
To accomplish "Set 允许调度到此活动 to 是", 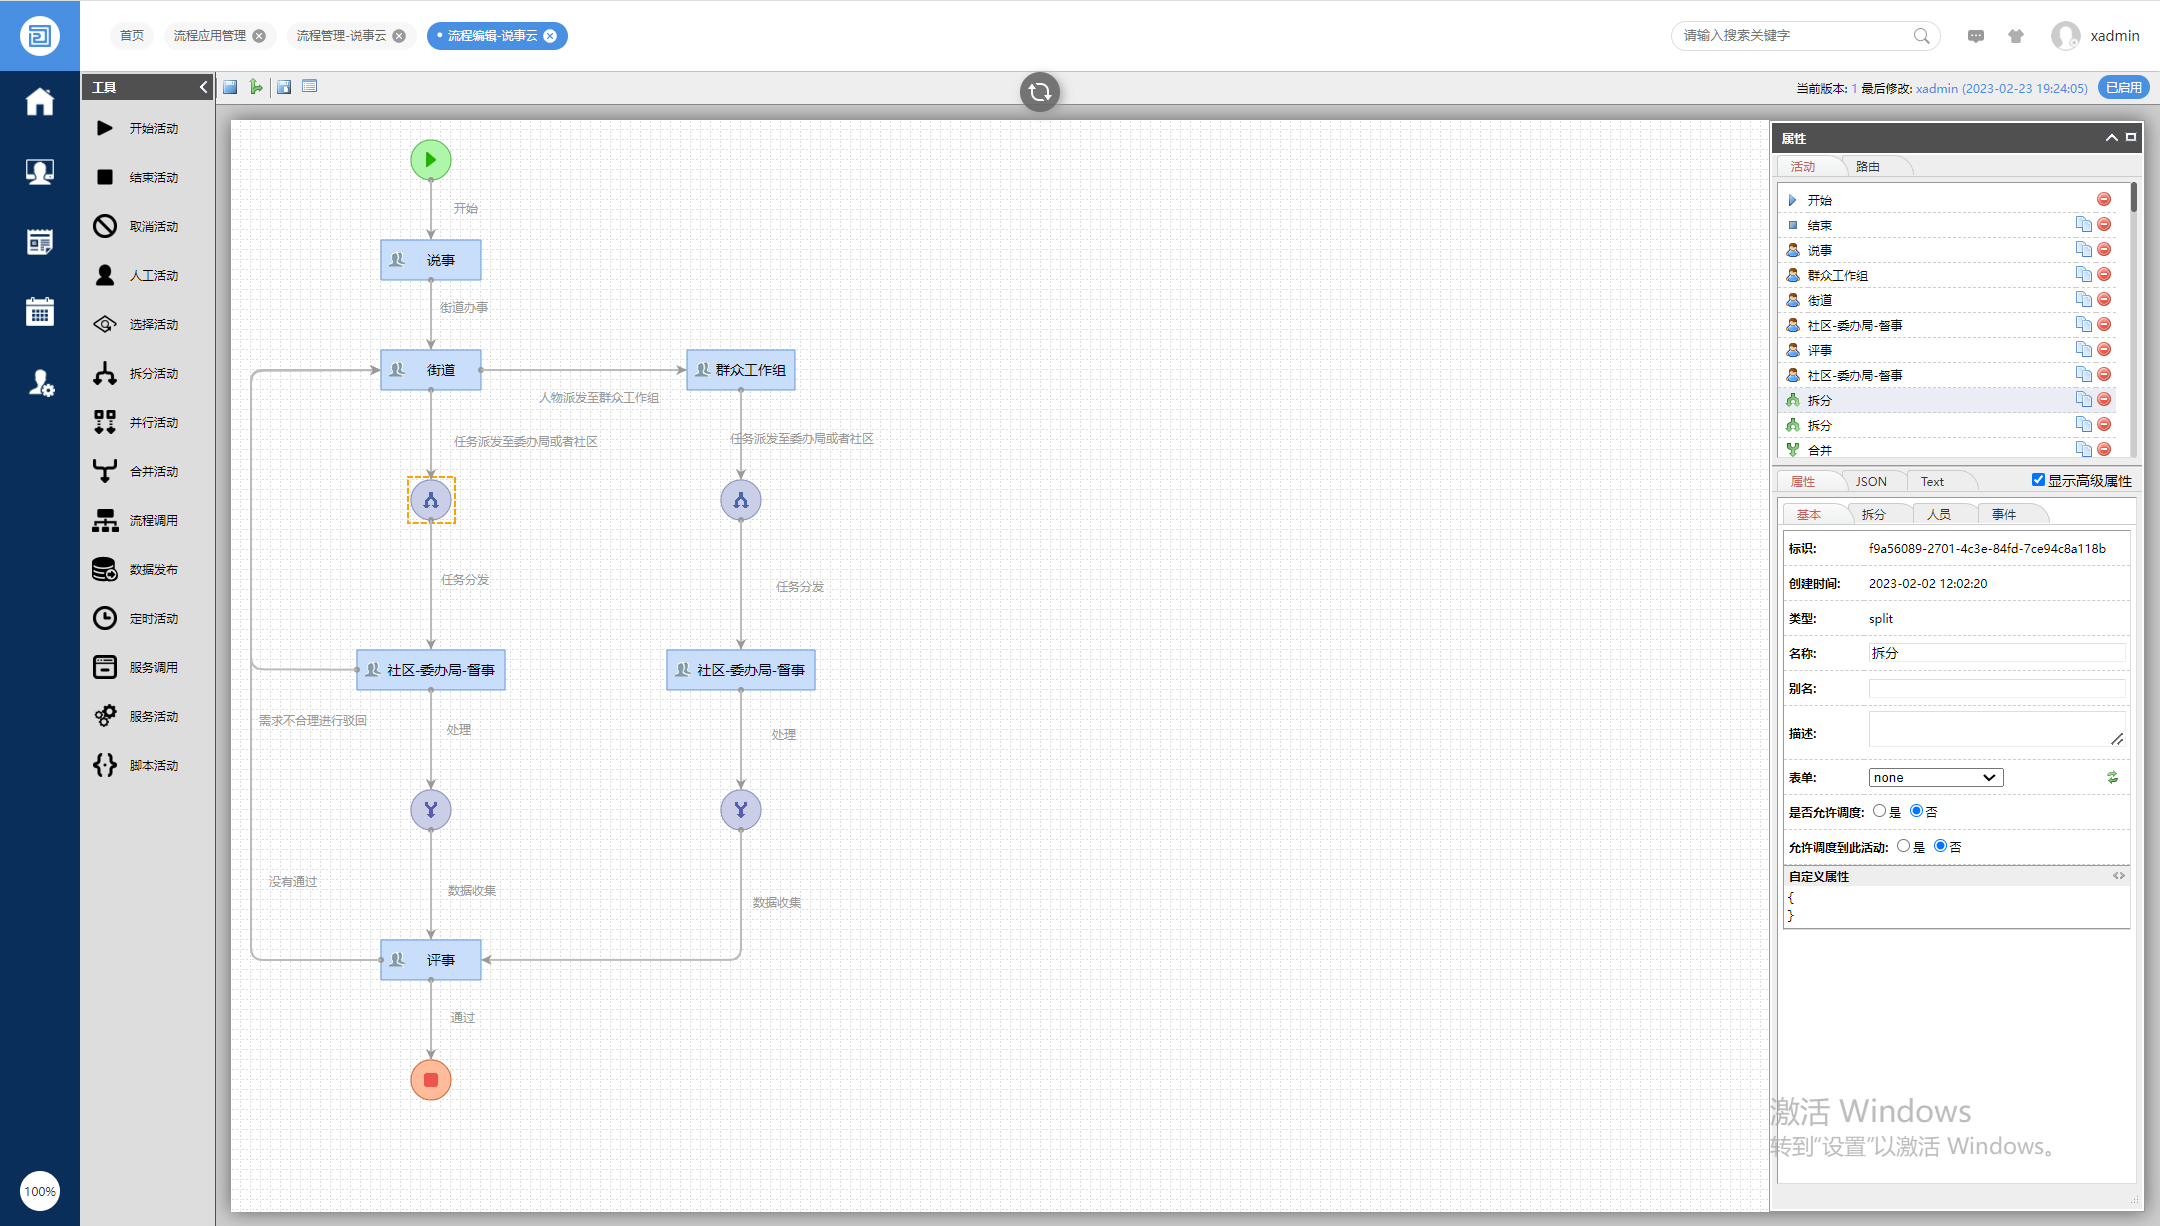I will [x=1903, y=846].
